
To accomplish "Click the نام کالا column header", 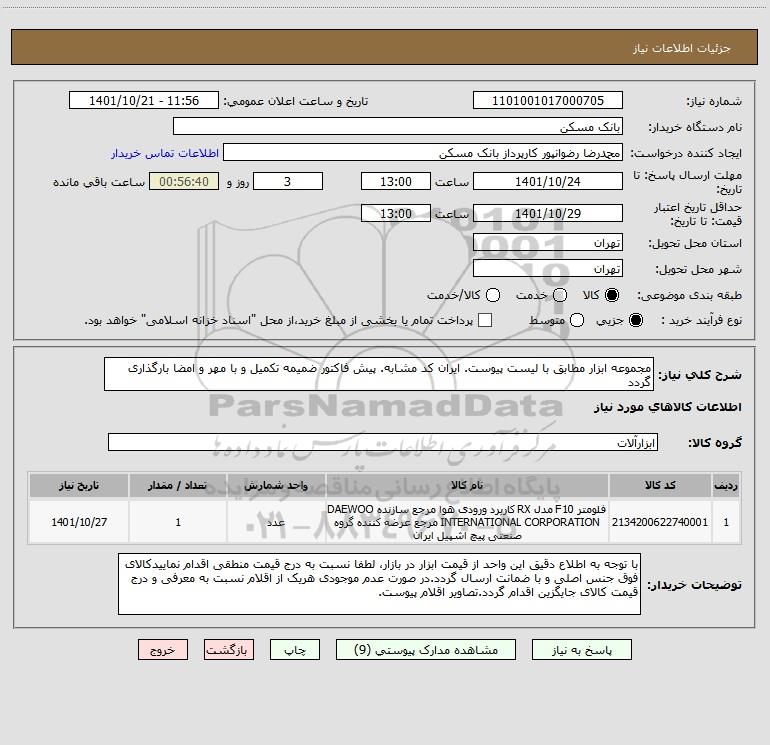I will pos(467,485).
